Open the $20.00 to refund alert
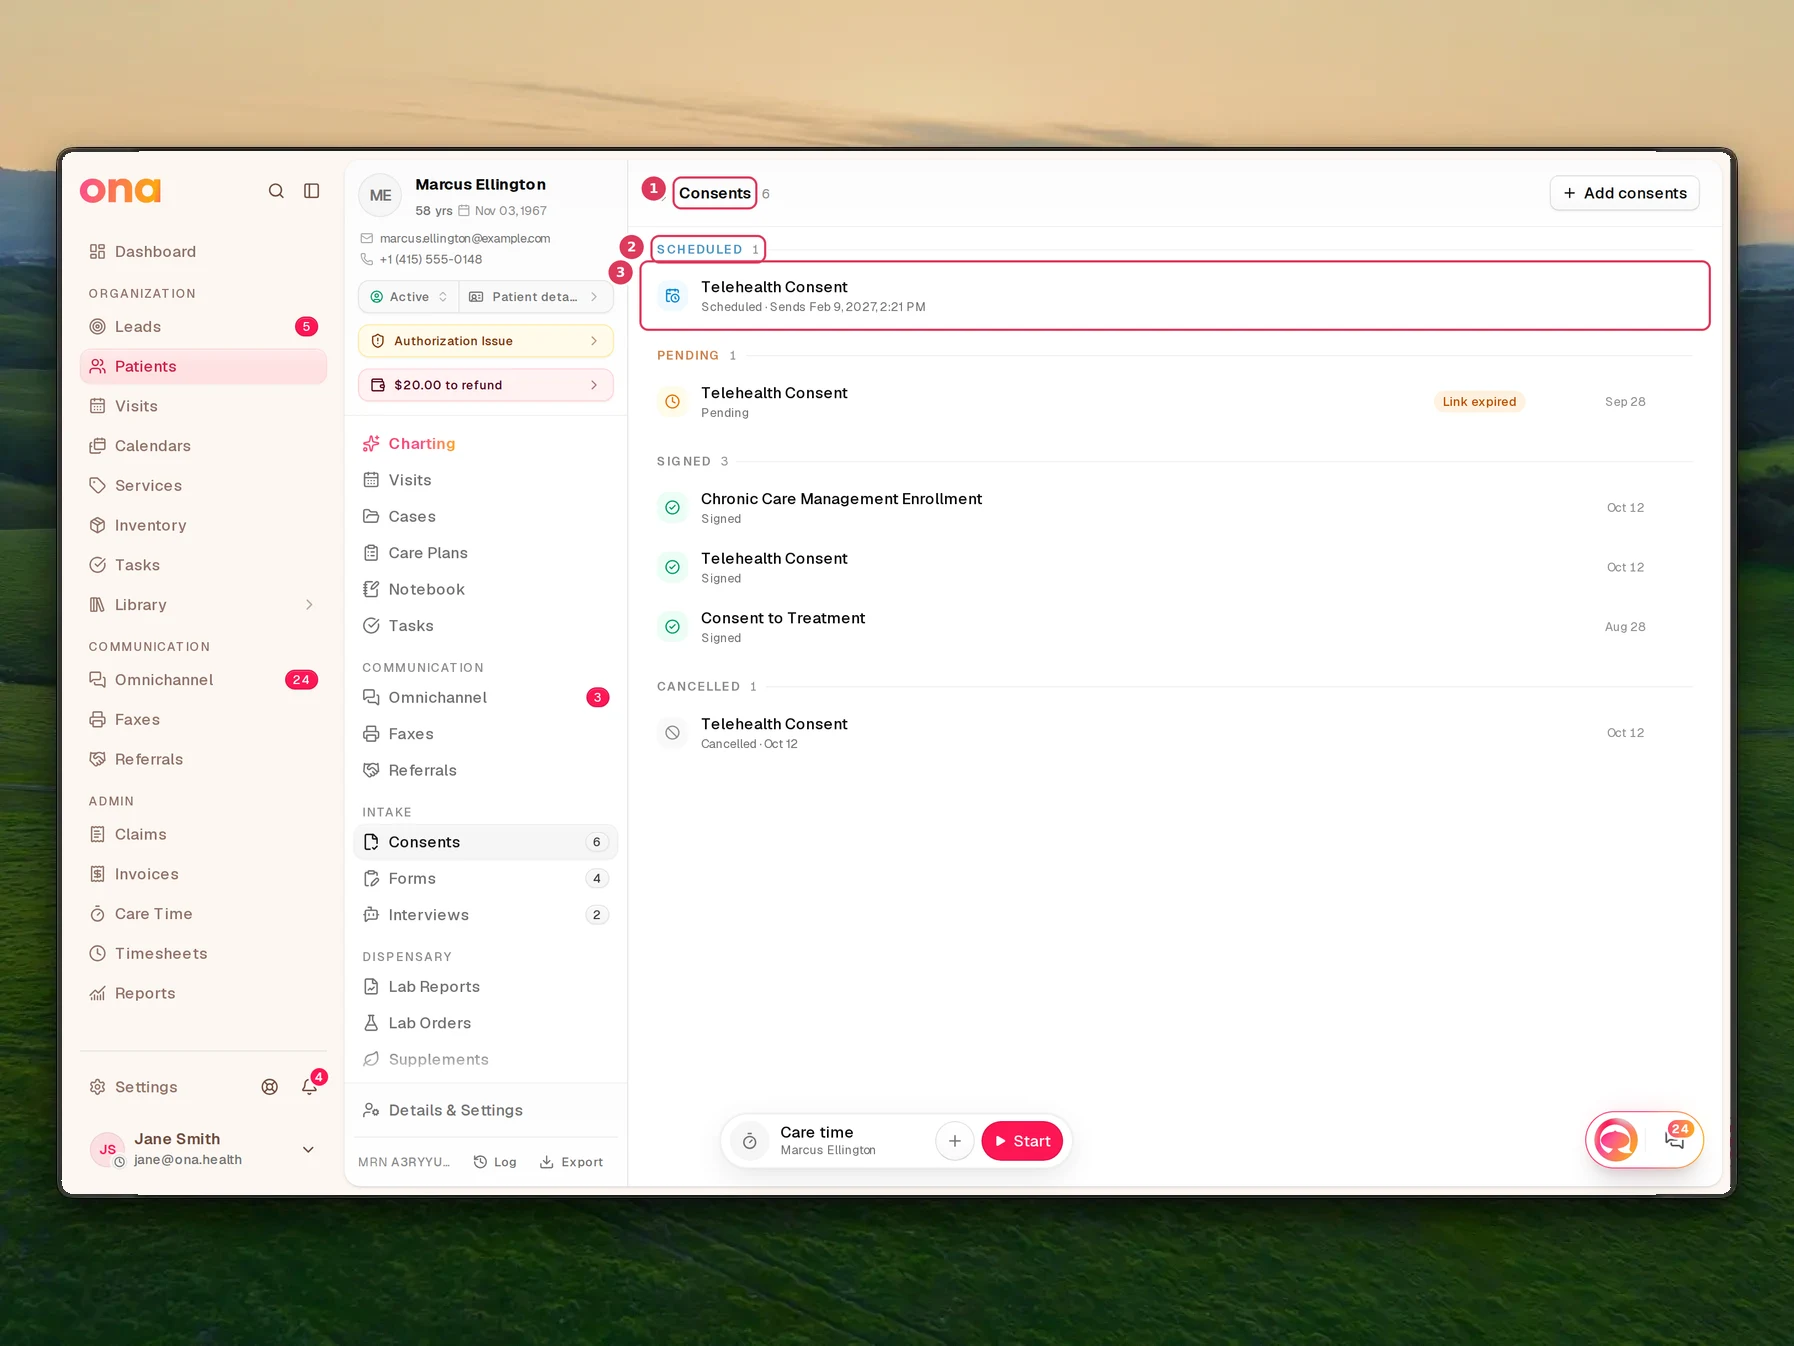The height and width of the screenshot is (1346, 1794). (486, 385)
